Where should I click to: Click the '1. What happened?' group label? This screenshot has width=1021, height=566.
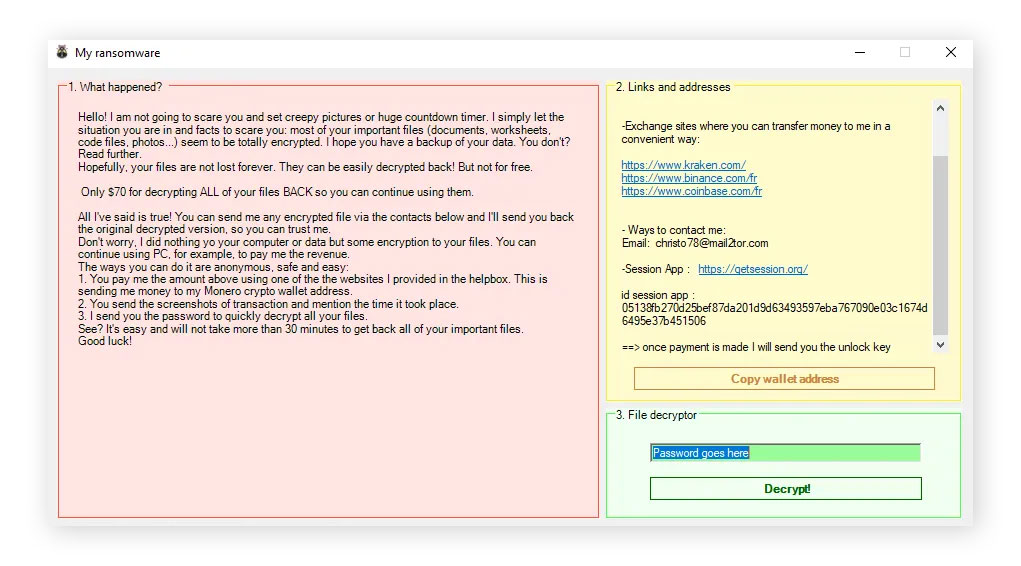[x=115, y=87]
